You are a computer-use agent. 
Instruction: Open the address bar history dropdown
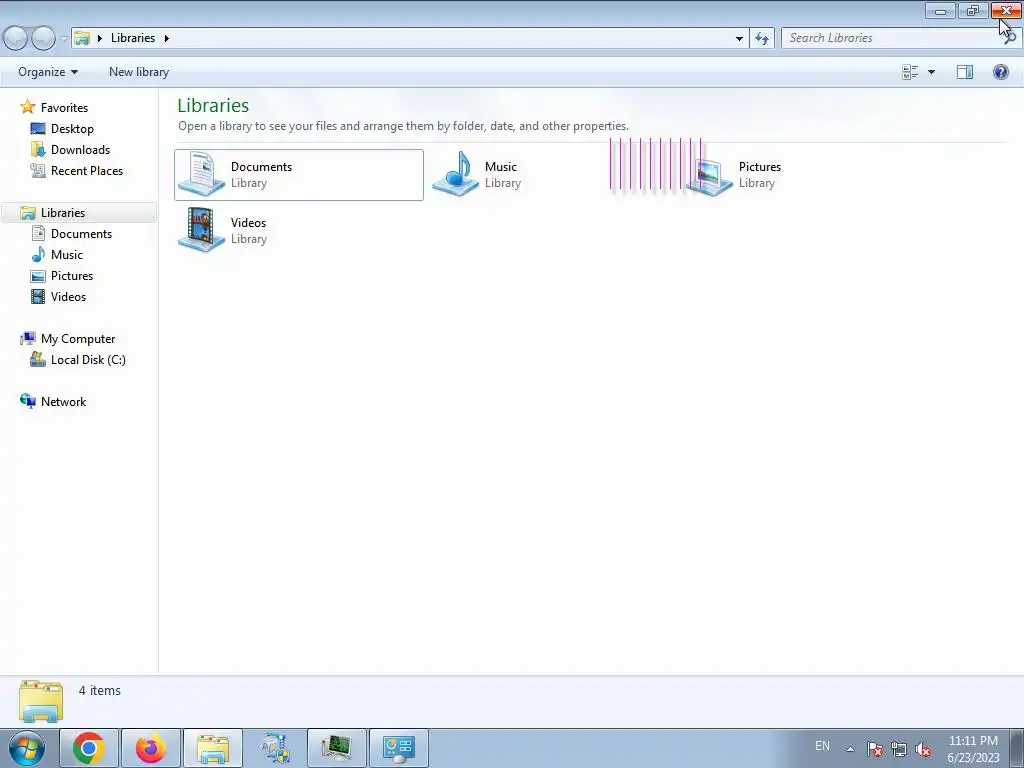(x=739, y=38)
